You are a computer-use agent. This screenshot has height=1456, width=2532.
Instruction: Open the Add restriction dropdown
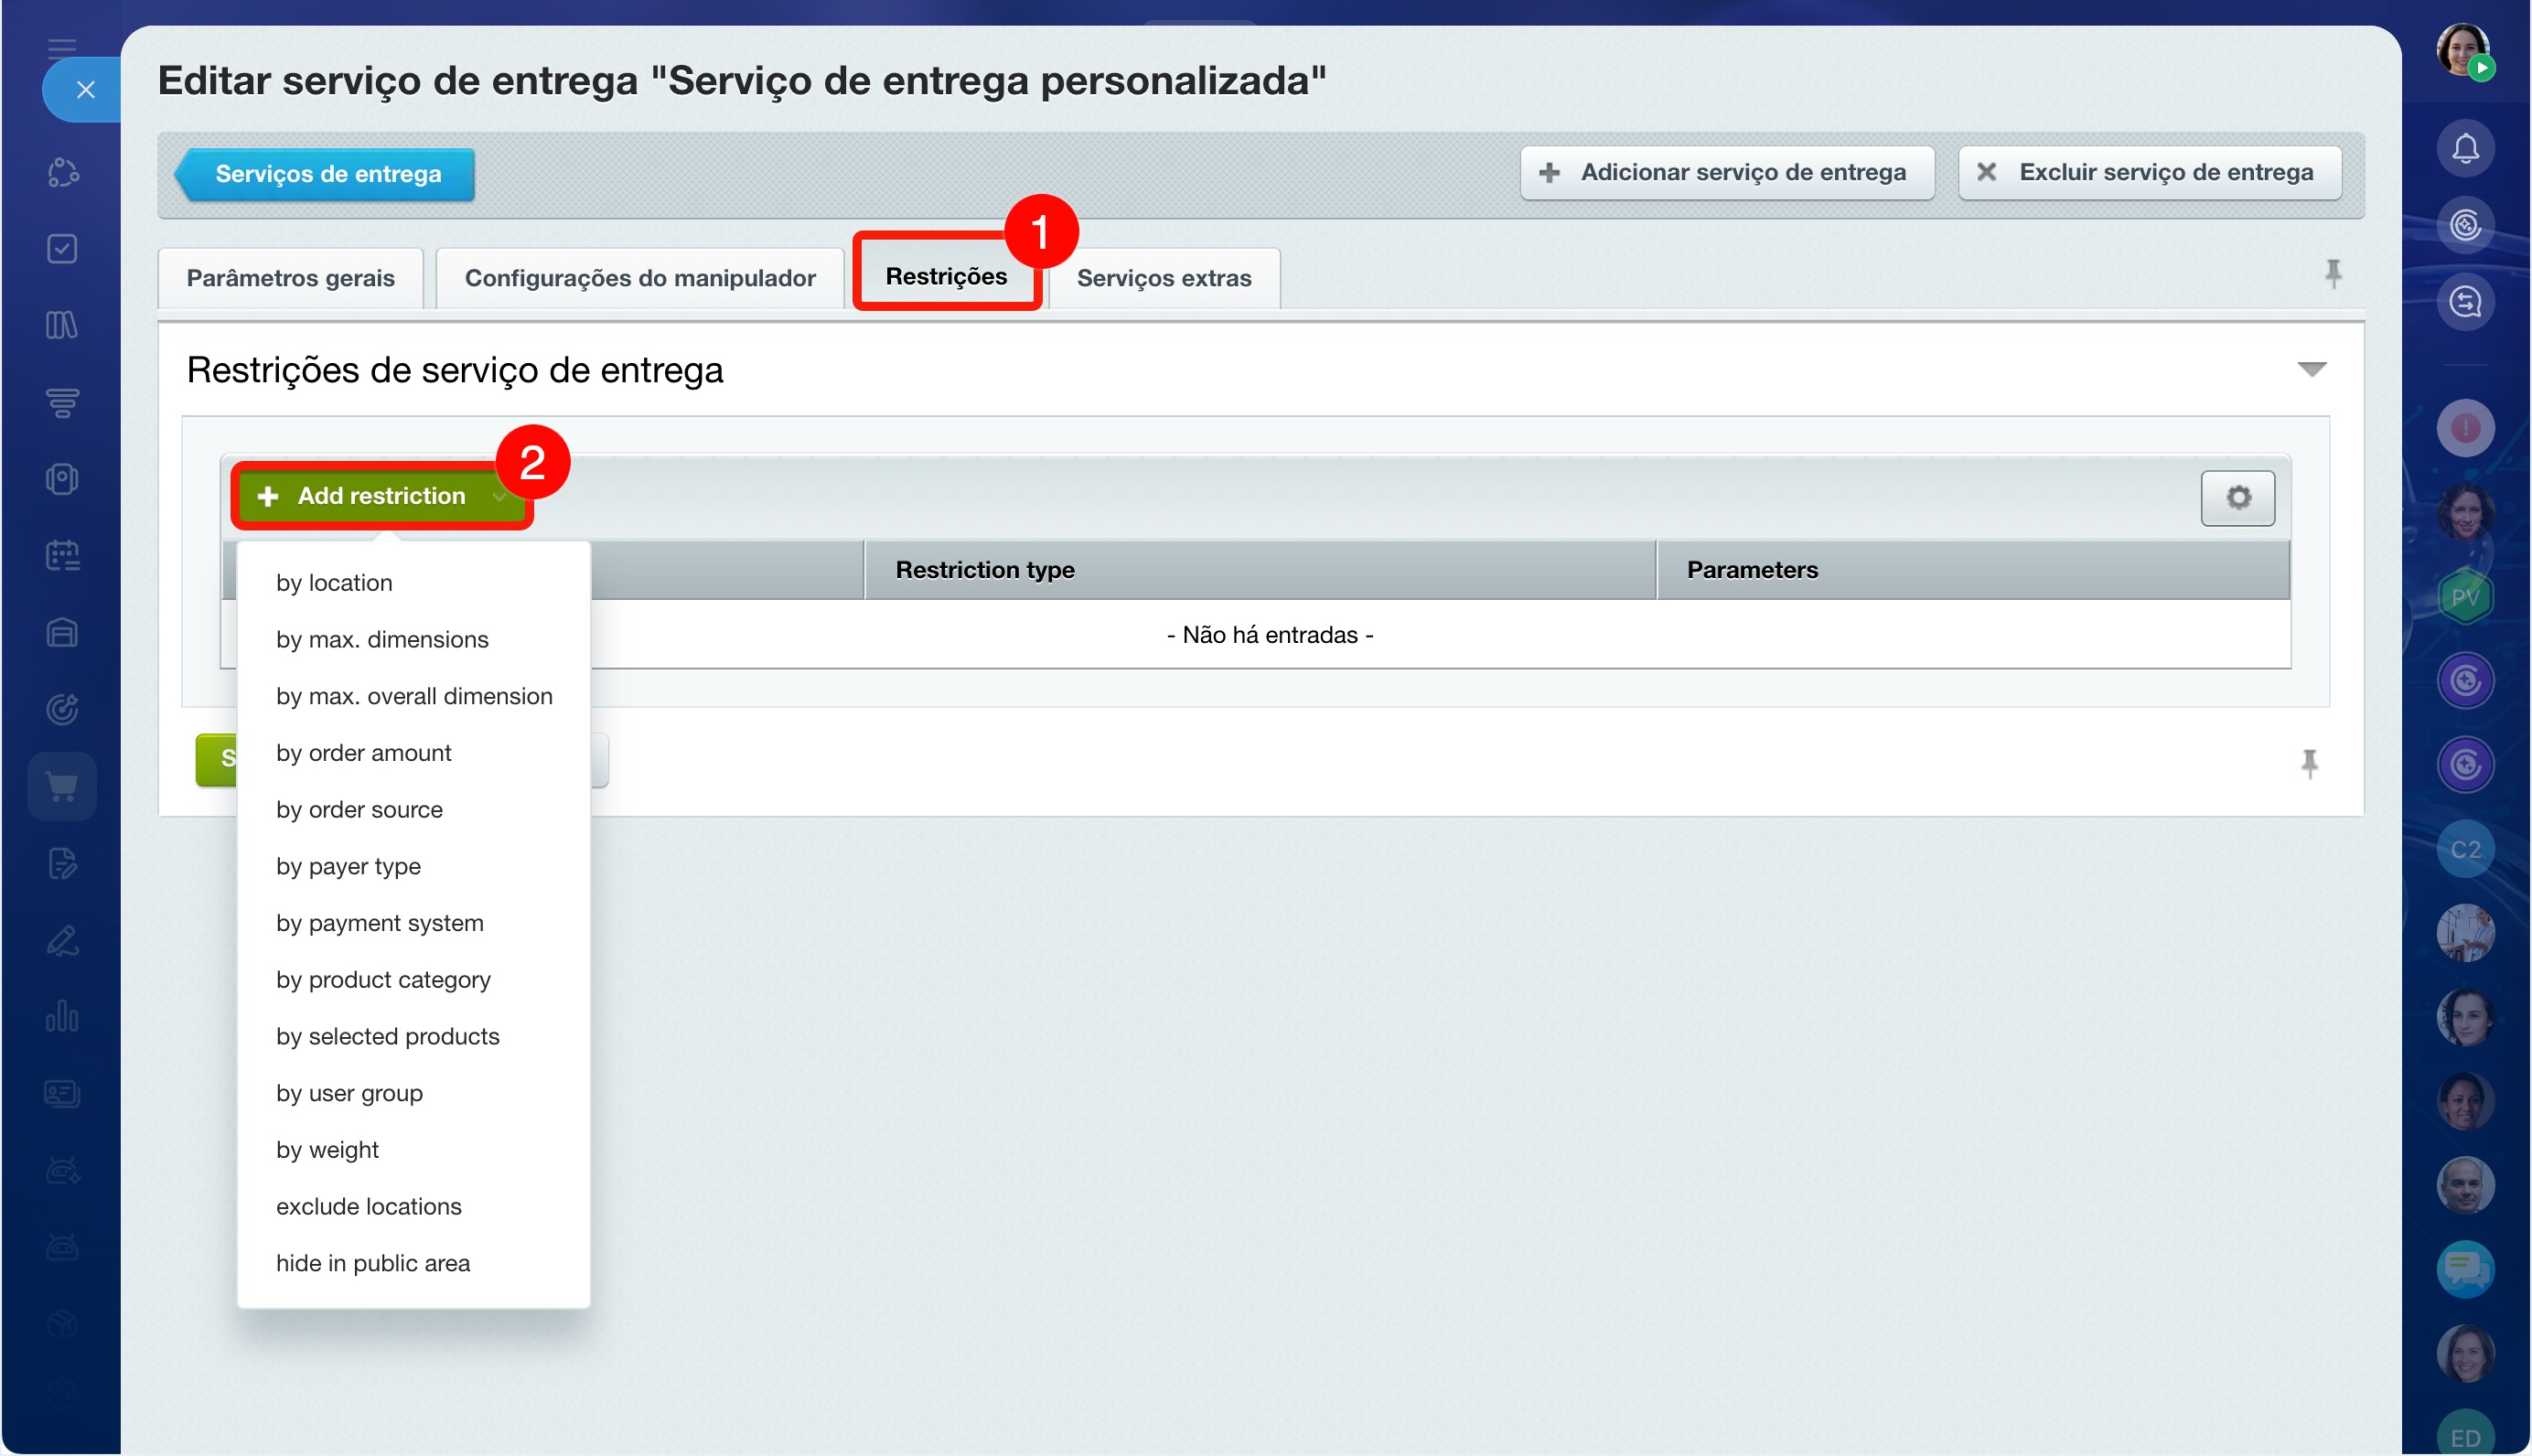(x=381, y=496)
